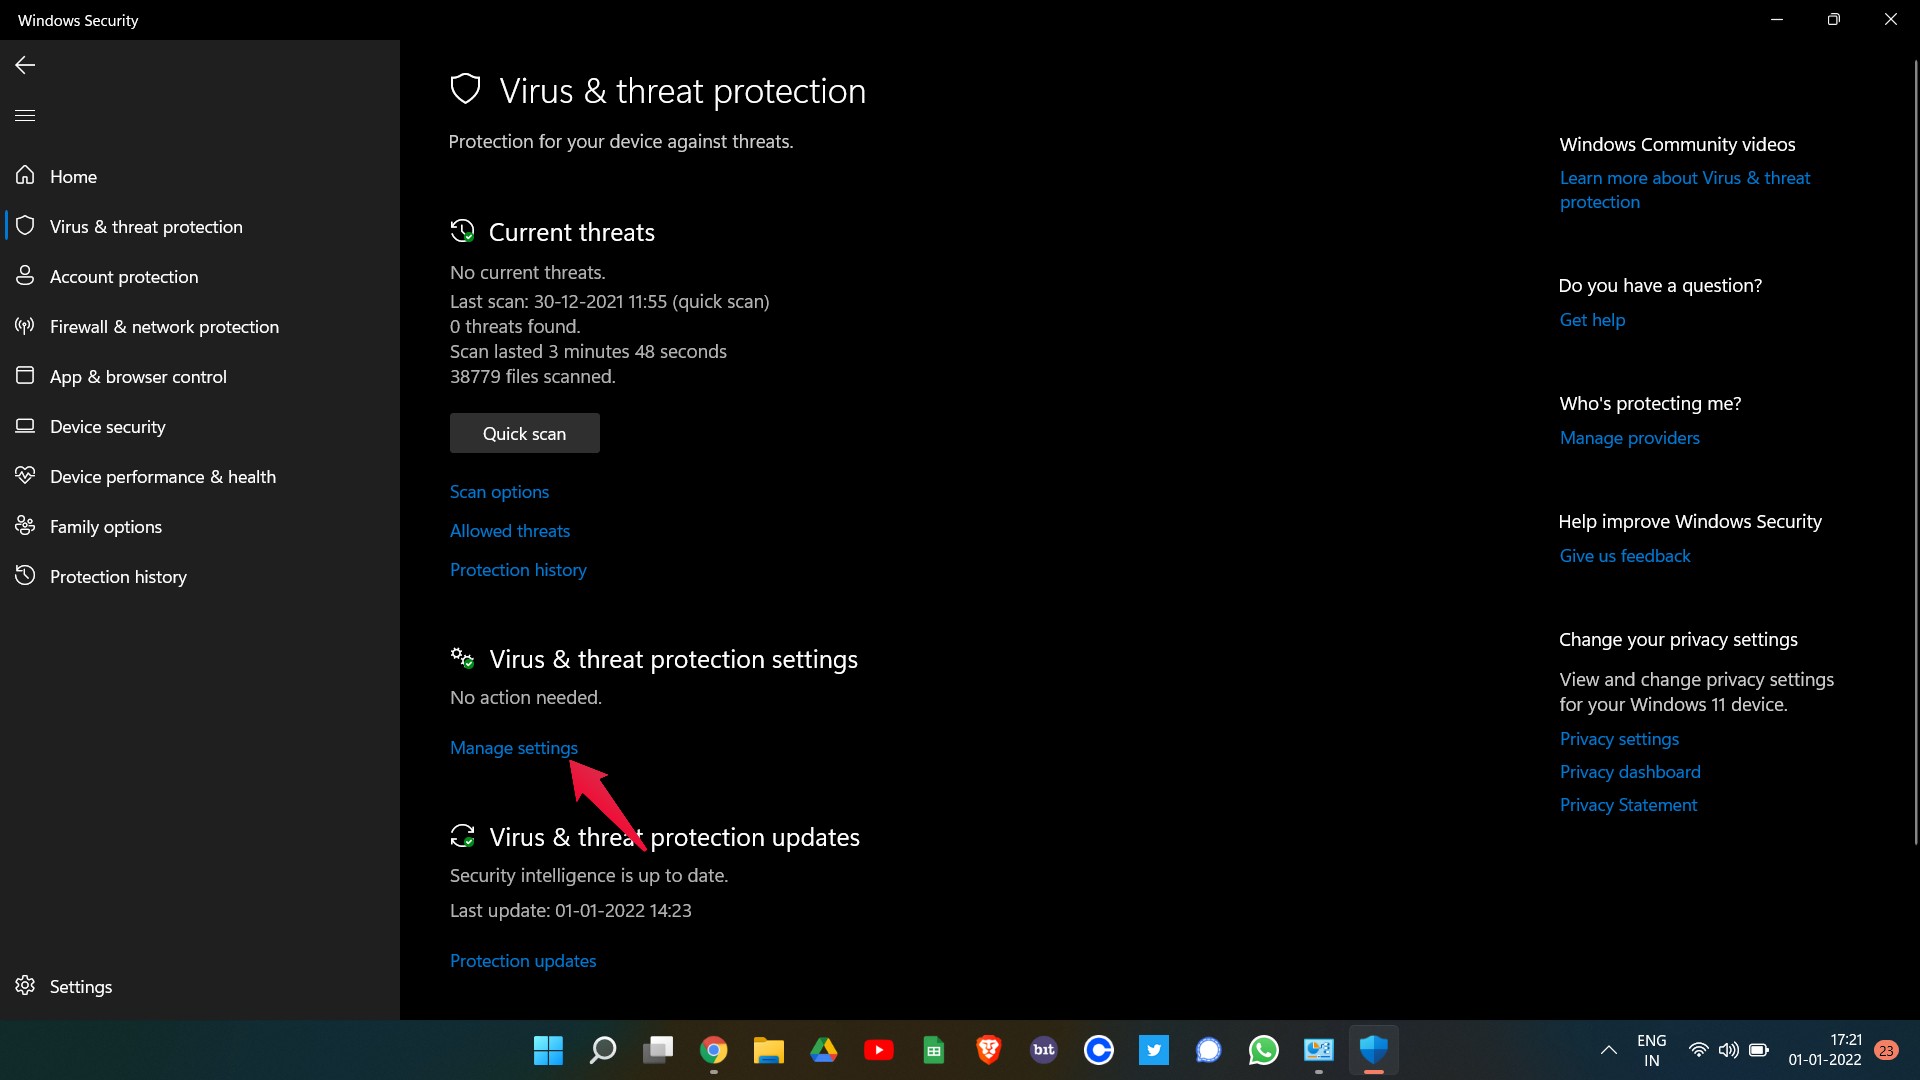
Task: Open Firewall & network protection
Action: point(163,326)
